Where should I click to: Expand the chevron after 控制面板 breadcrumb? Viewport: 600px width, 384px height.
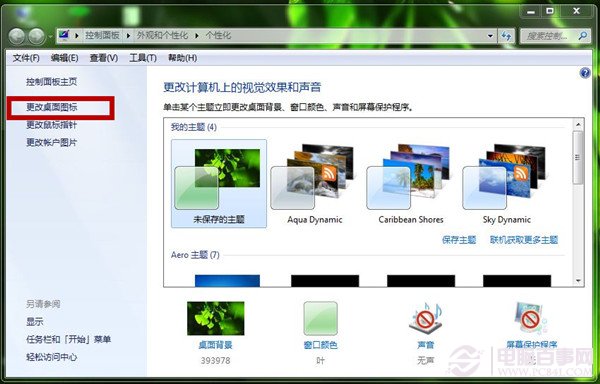click(x=129, y=36)
